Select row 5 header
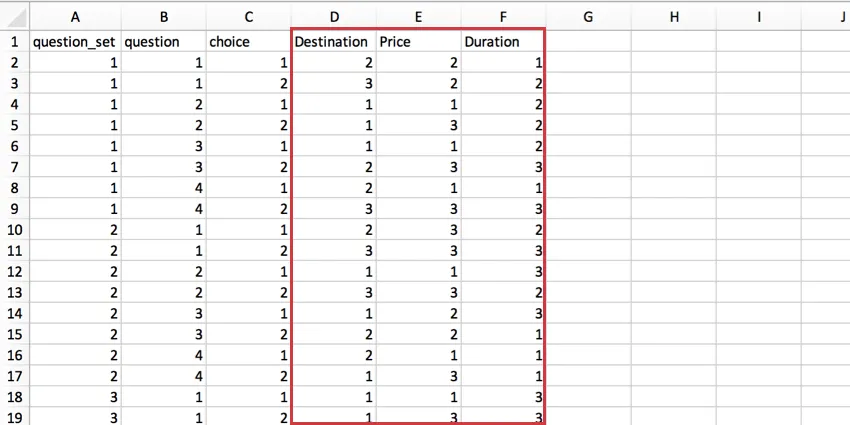Screen dimensions: 850x425 (14, 126)
